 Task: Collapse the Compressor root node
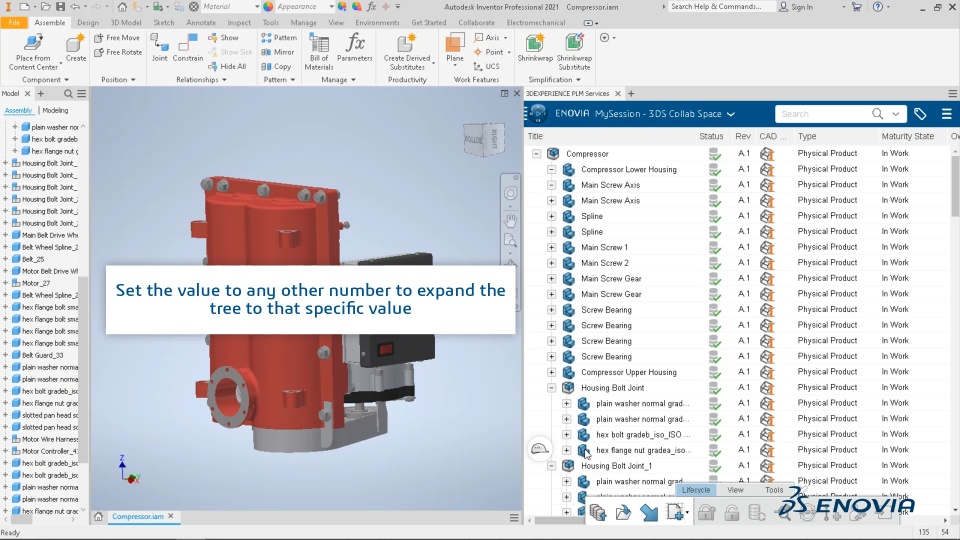coord(536,154)
